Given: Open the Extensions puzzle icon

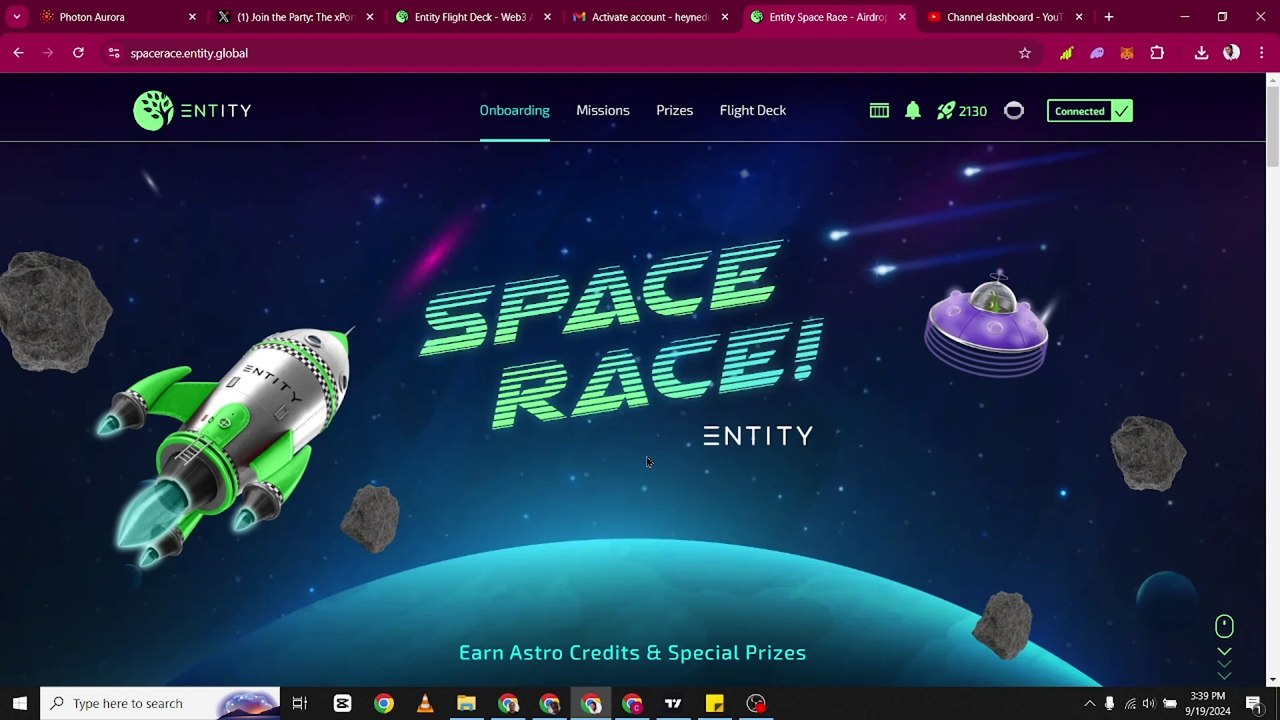Looking at the screenshot, I should 1157,53.
